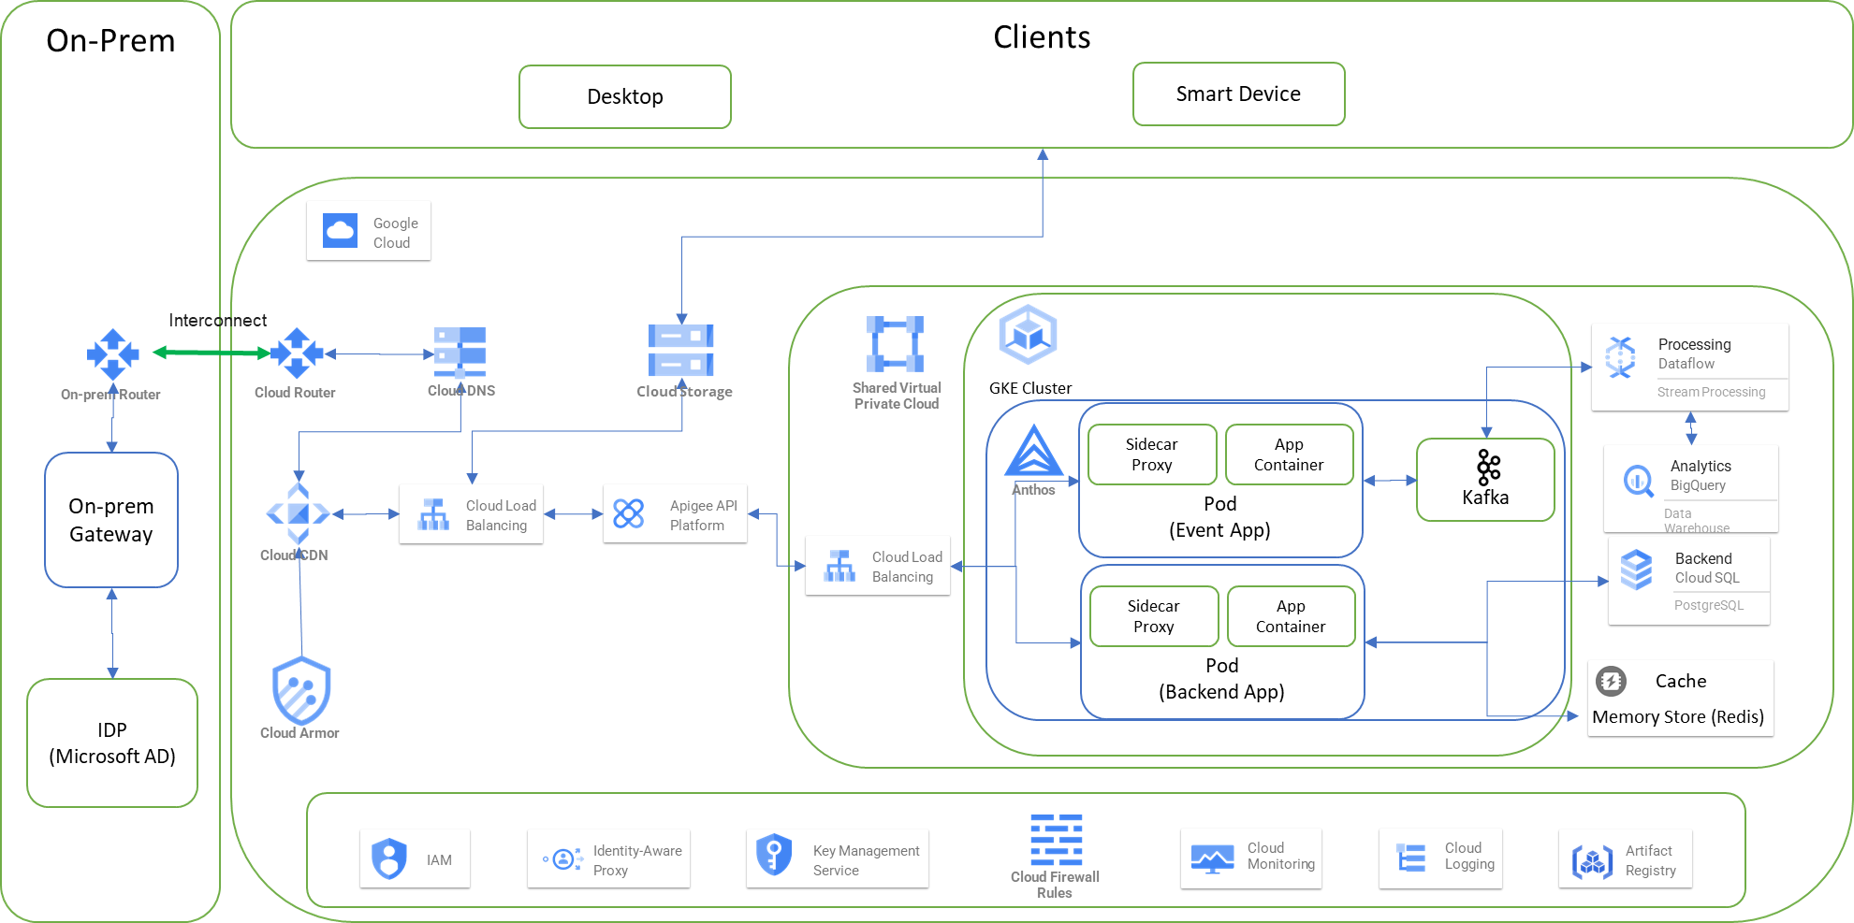
Task: Select the Pod (Event App) label
Action: click(1220, 517)
